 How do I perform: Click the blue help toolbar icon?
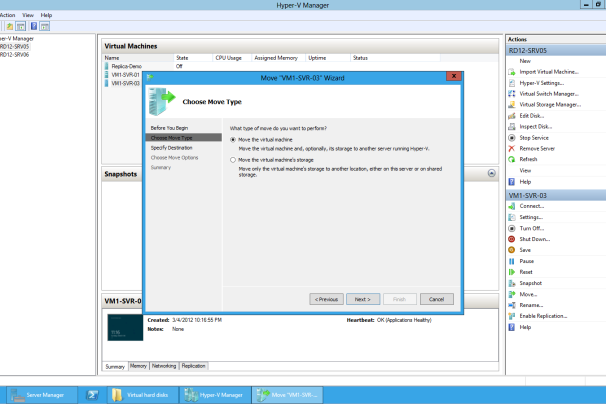point(34,26)
